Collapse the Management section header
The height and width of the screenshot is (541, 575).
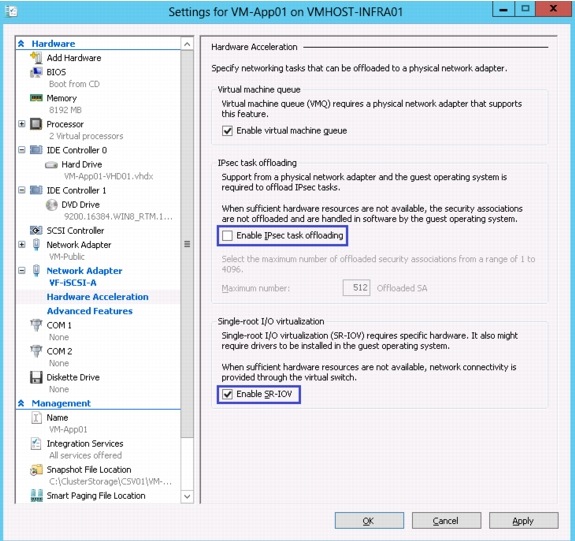tap(21, 403)
